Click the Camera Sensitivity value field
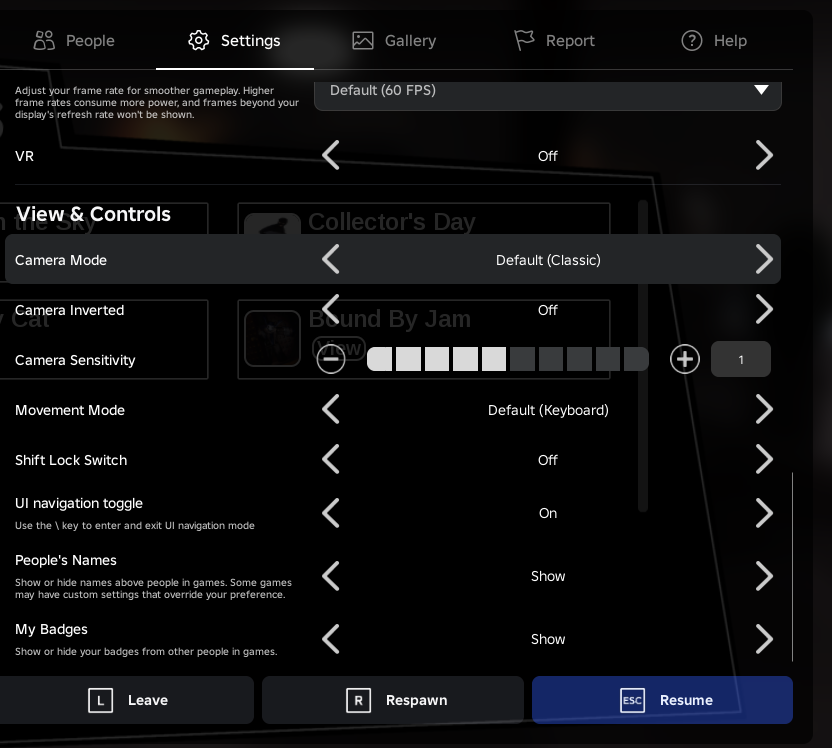The image size is (832, 748). tap(741, 359)
